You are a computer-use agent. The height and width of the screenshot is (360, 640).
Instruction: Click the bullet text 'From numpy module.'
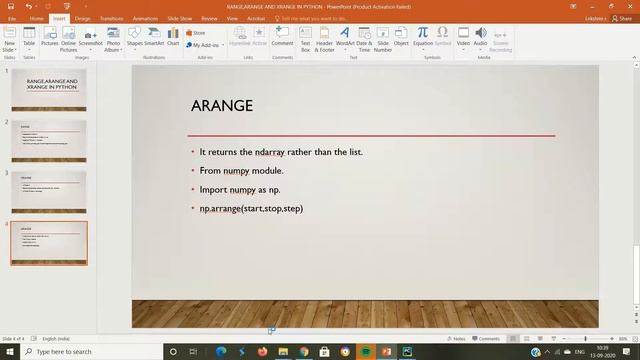(241, 171)
